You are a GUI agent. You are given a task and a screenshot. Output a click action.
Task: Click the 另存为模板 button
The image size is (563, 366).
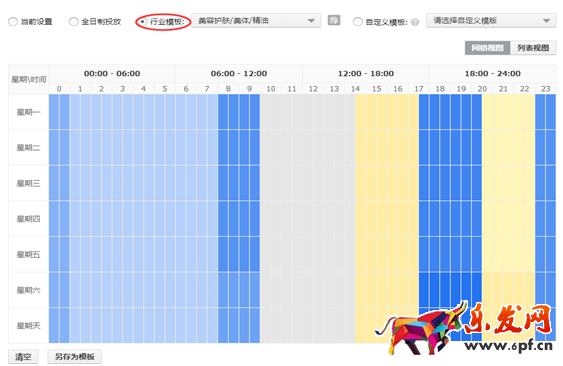[x=75, y=357]
